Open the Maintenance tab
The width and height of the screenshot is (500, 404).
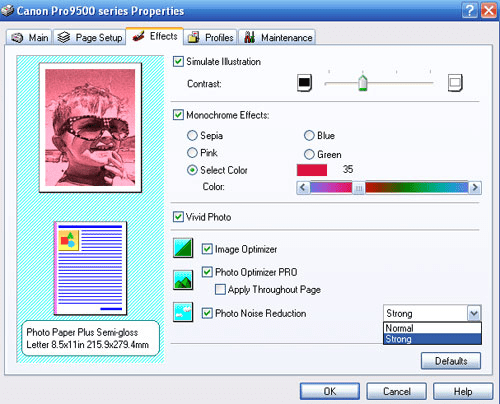coord(277,37)
